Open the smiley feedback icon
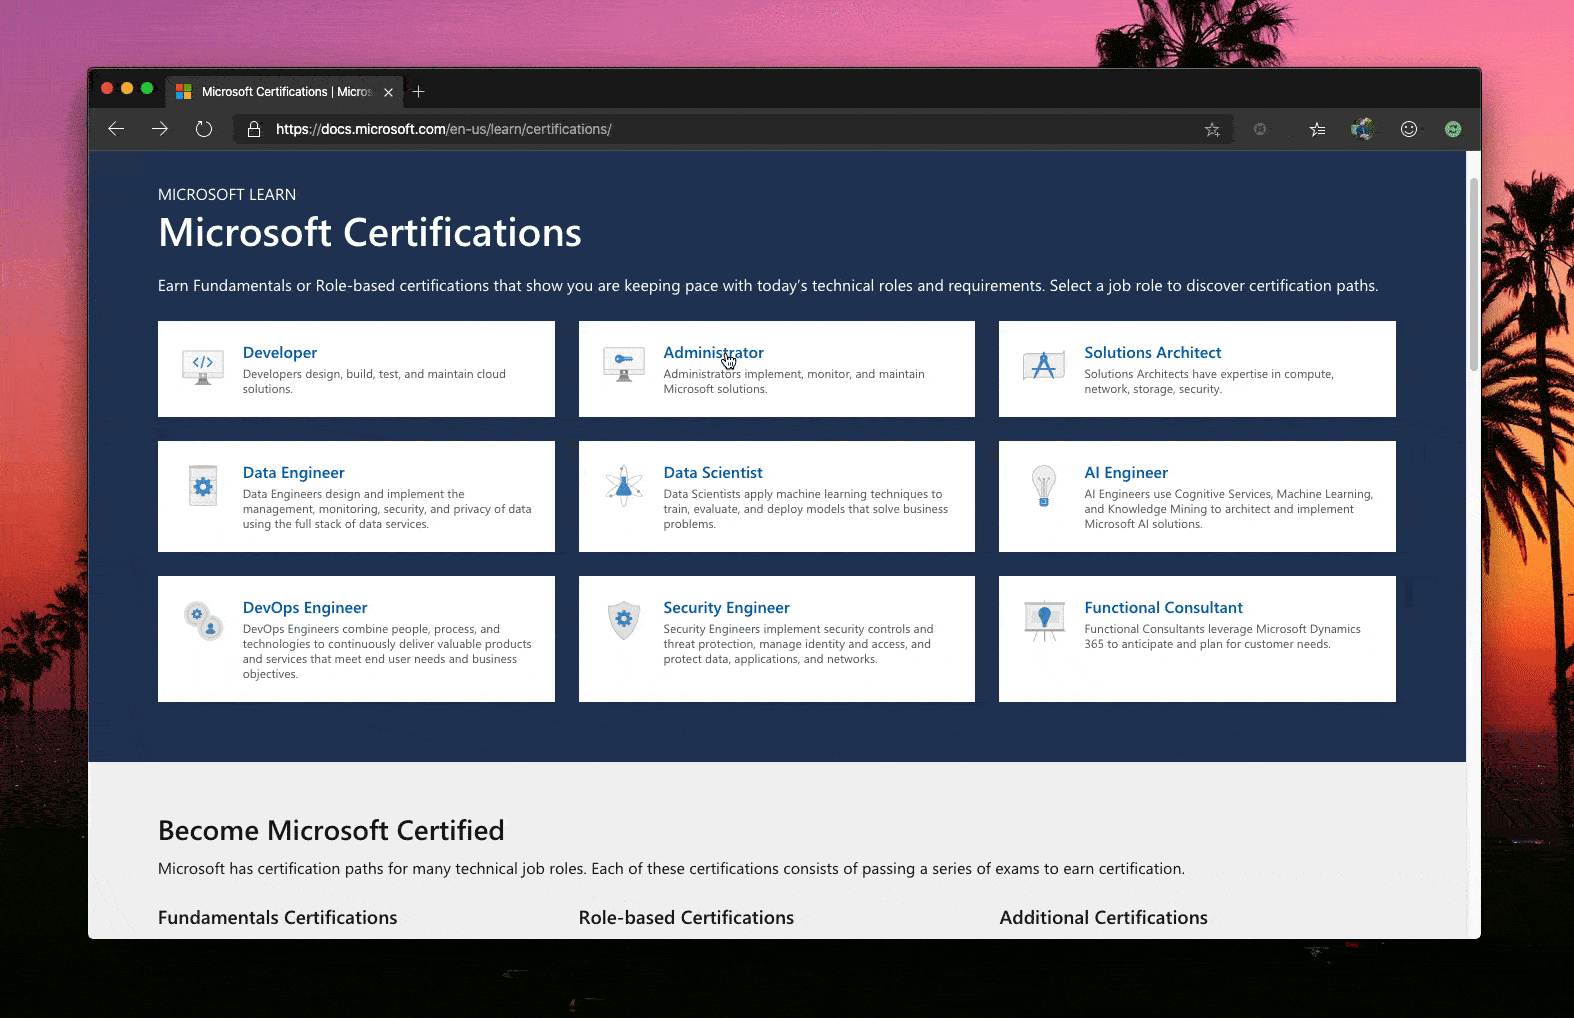Viewport: 1574px width, 1018px height. (1409, 129)
